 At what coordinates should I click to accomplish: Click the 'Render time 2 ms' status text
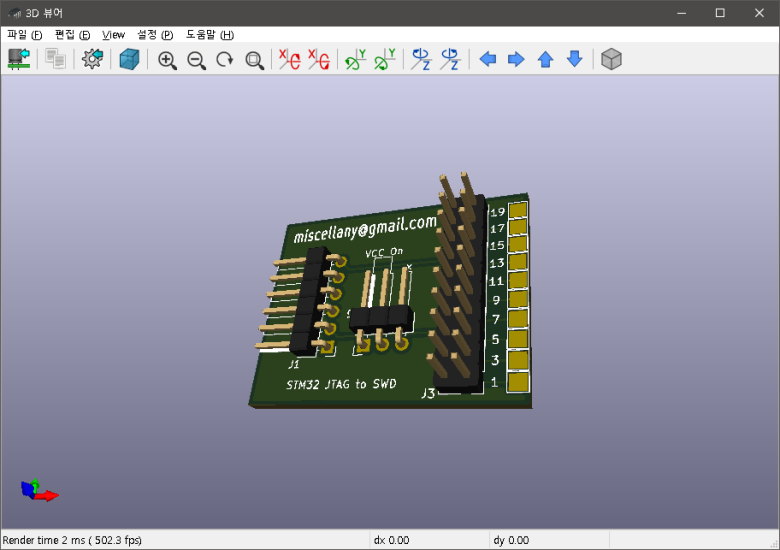point(72,540)
